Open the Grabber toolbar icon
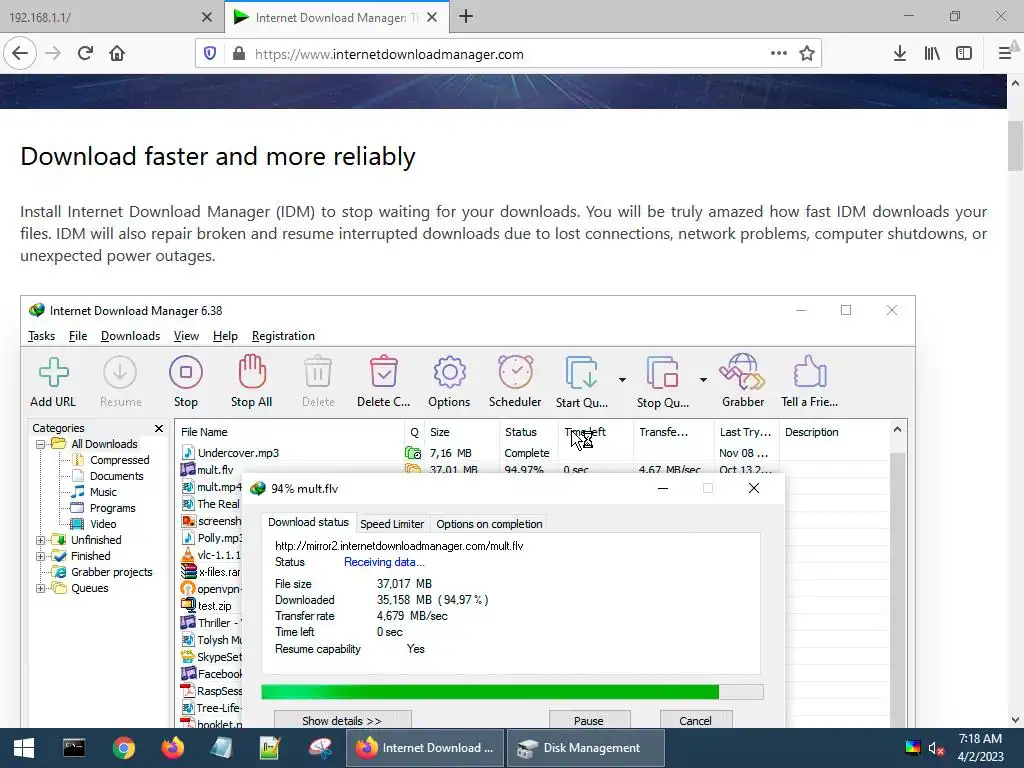The height and width of the screenshot is (768, 1024). point(743,372)
